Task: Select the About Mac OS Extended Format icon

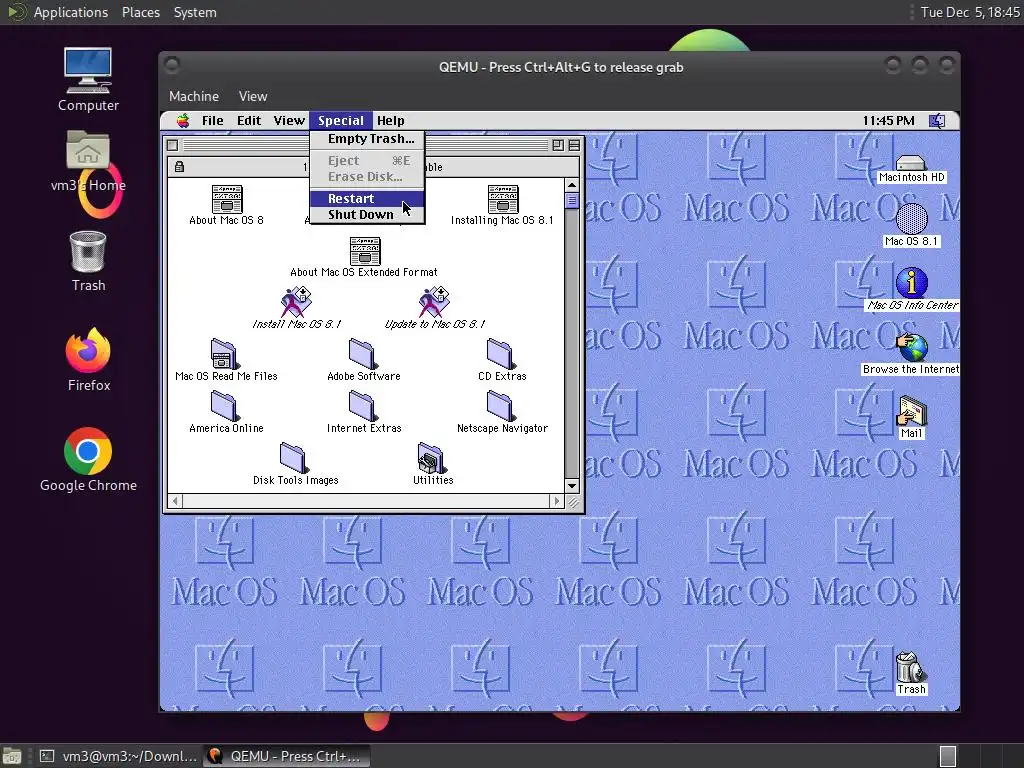Action: click(365, 251)
